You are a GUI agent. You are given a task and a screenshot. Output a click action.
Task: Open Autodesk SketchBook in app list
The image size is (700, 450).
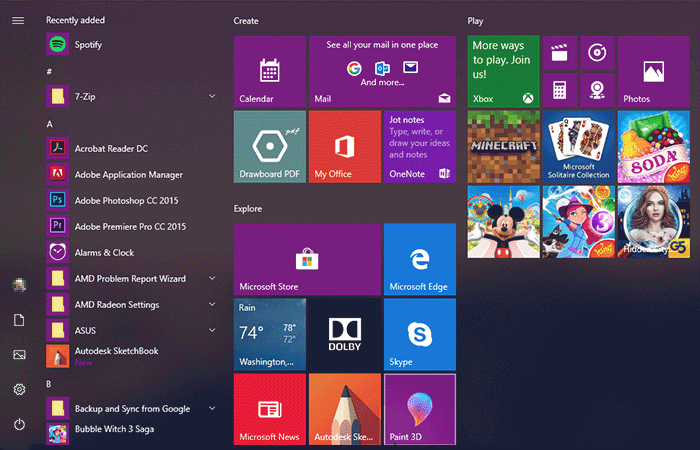(x=132, y=356)
